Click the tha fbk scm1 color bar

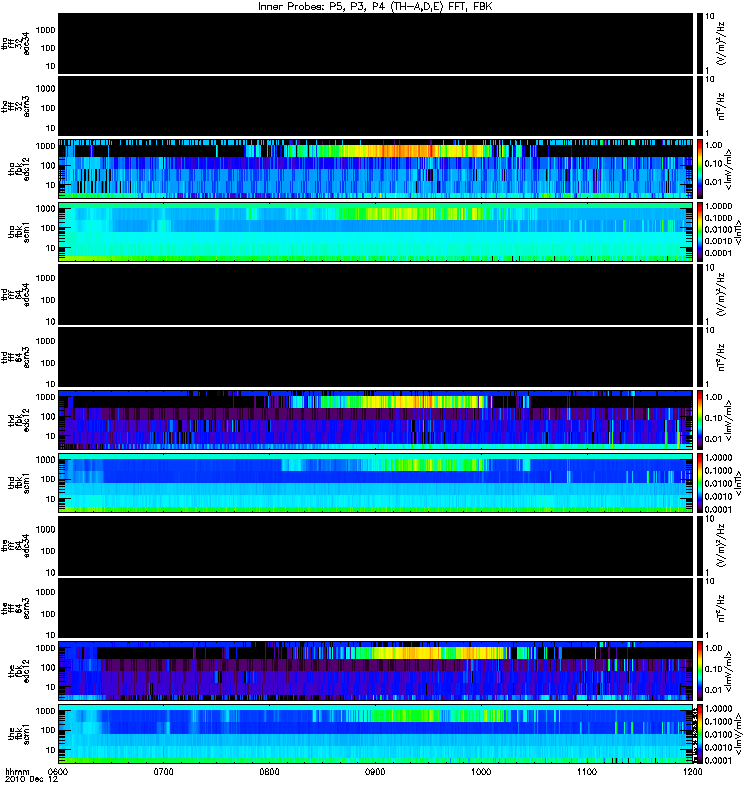[699, 232]
